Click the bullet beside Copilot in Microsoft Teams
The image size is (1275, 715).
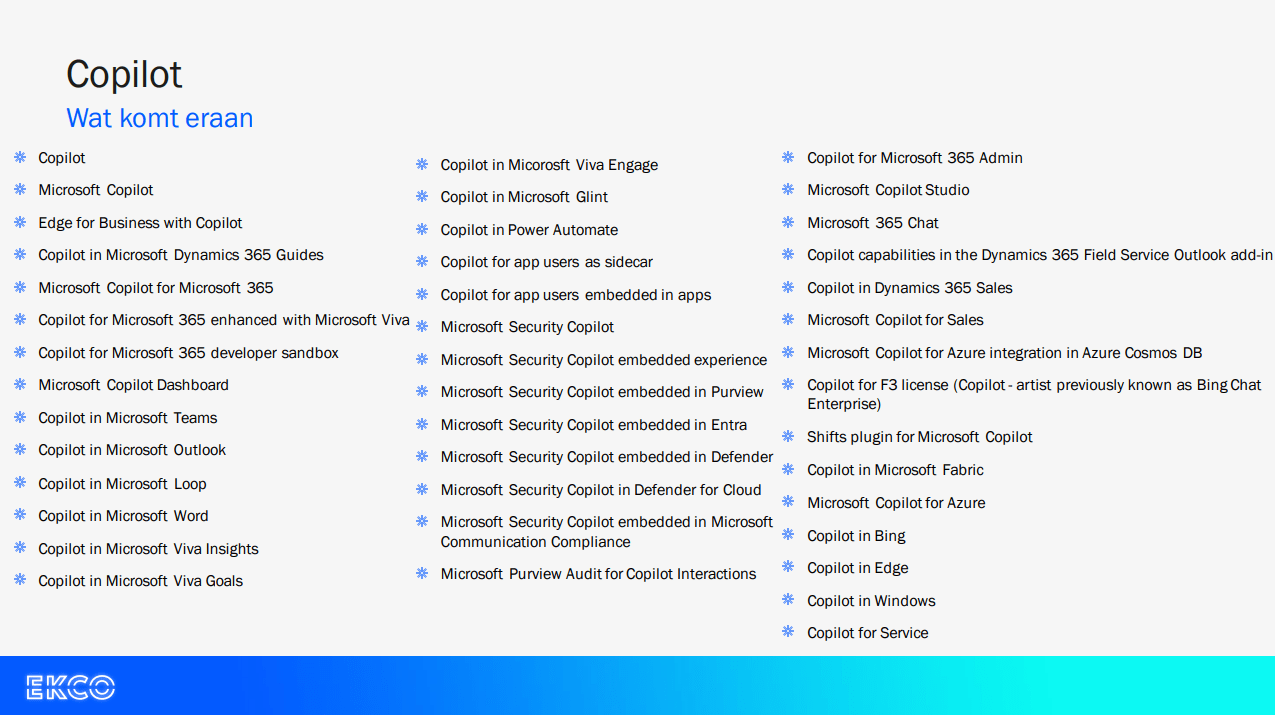[x=18, y=418]
